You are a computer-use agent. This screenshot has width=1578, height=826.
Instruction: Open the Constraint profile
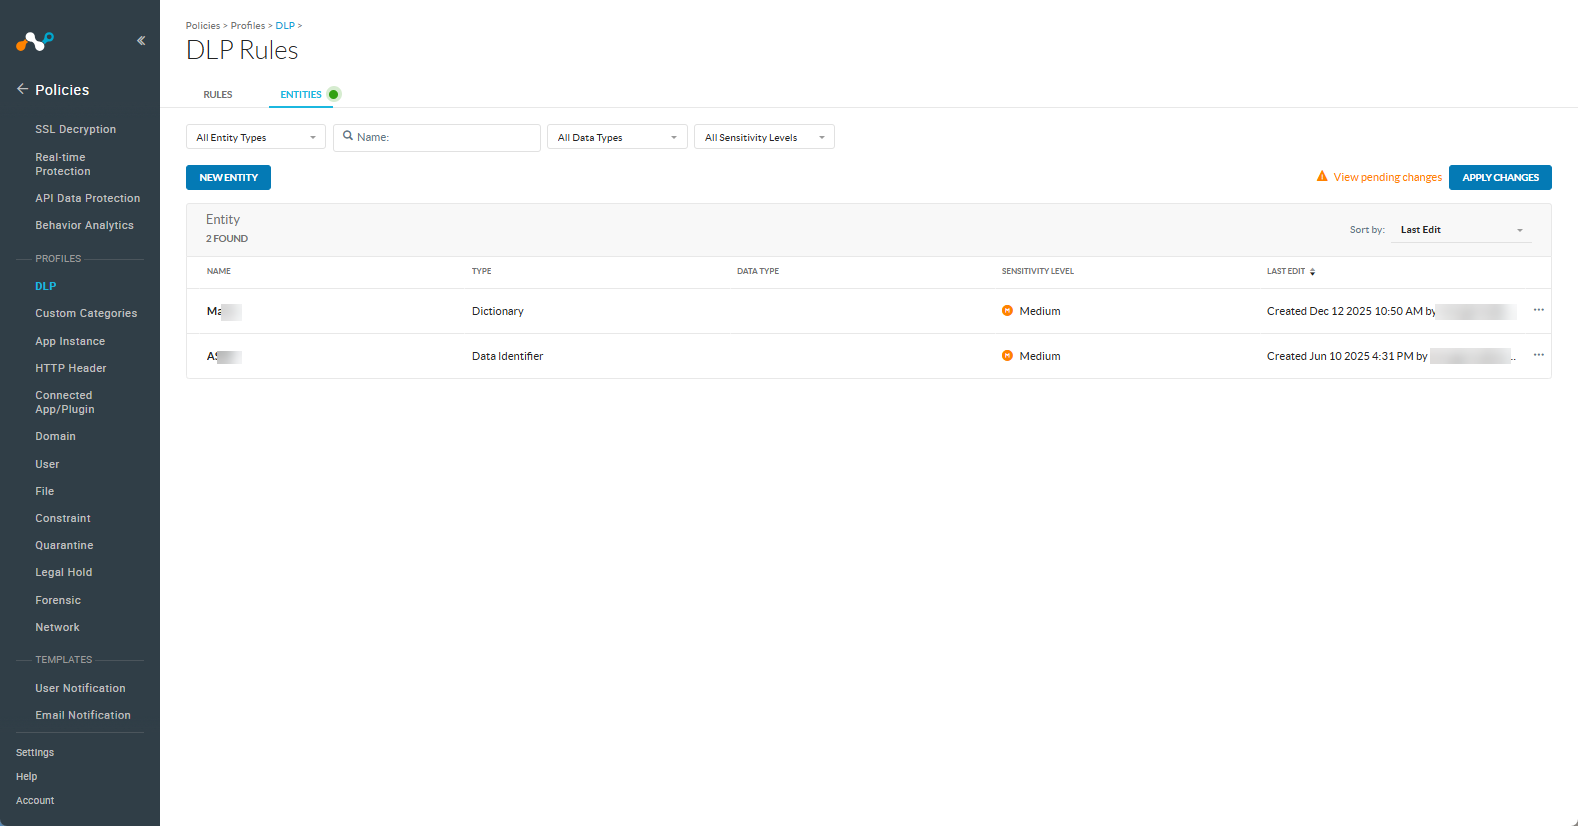point(63,518)
